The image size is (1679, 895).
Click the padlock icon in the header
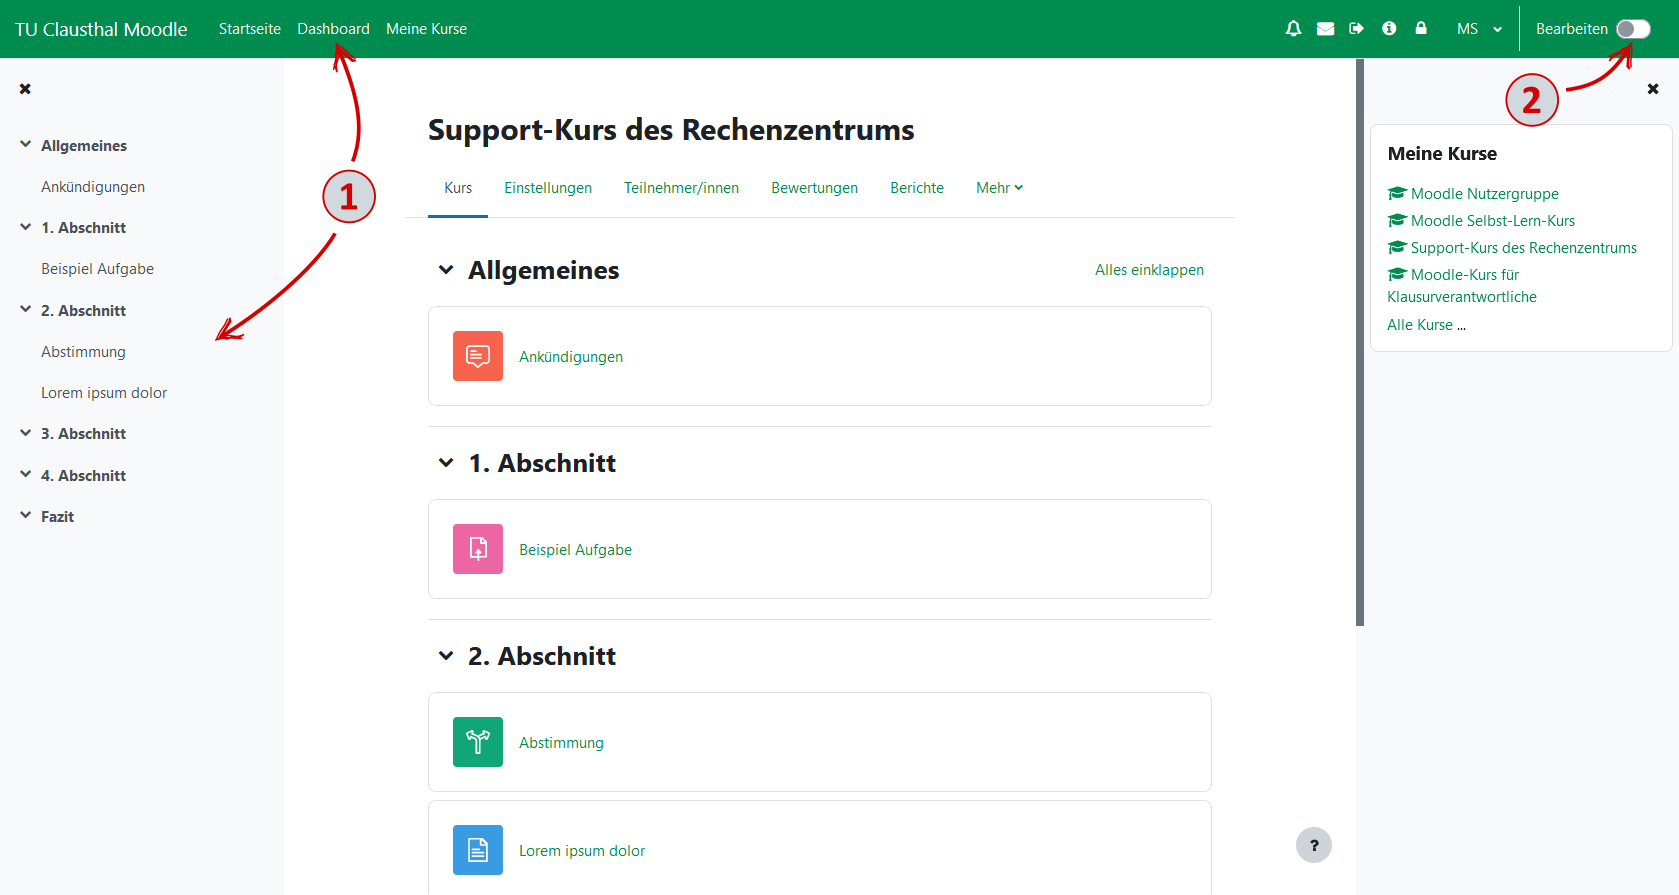coord(1421,29)
